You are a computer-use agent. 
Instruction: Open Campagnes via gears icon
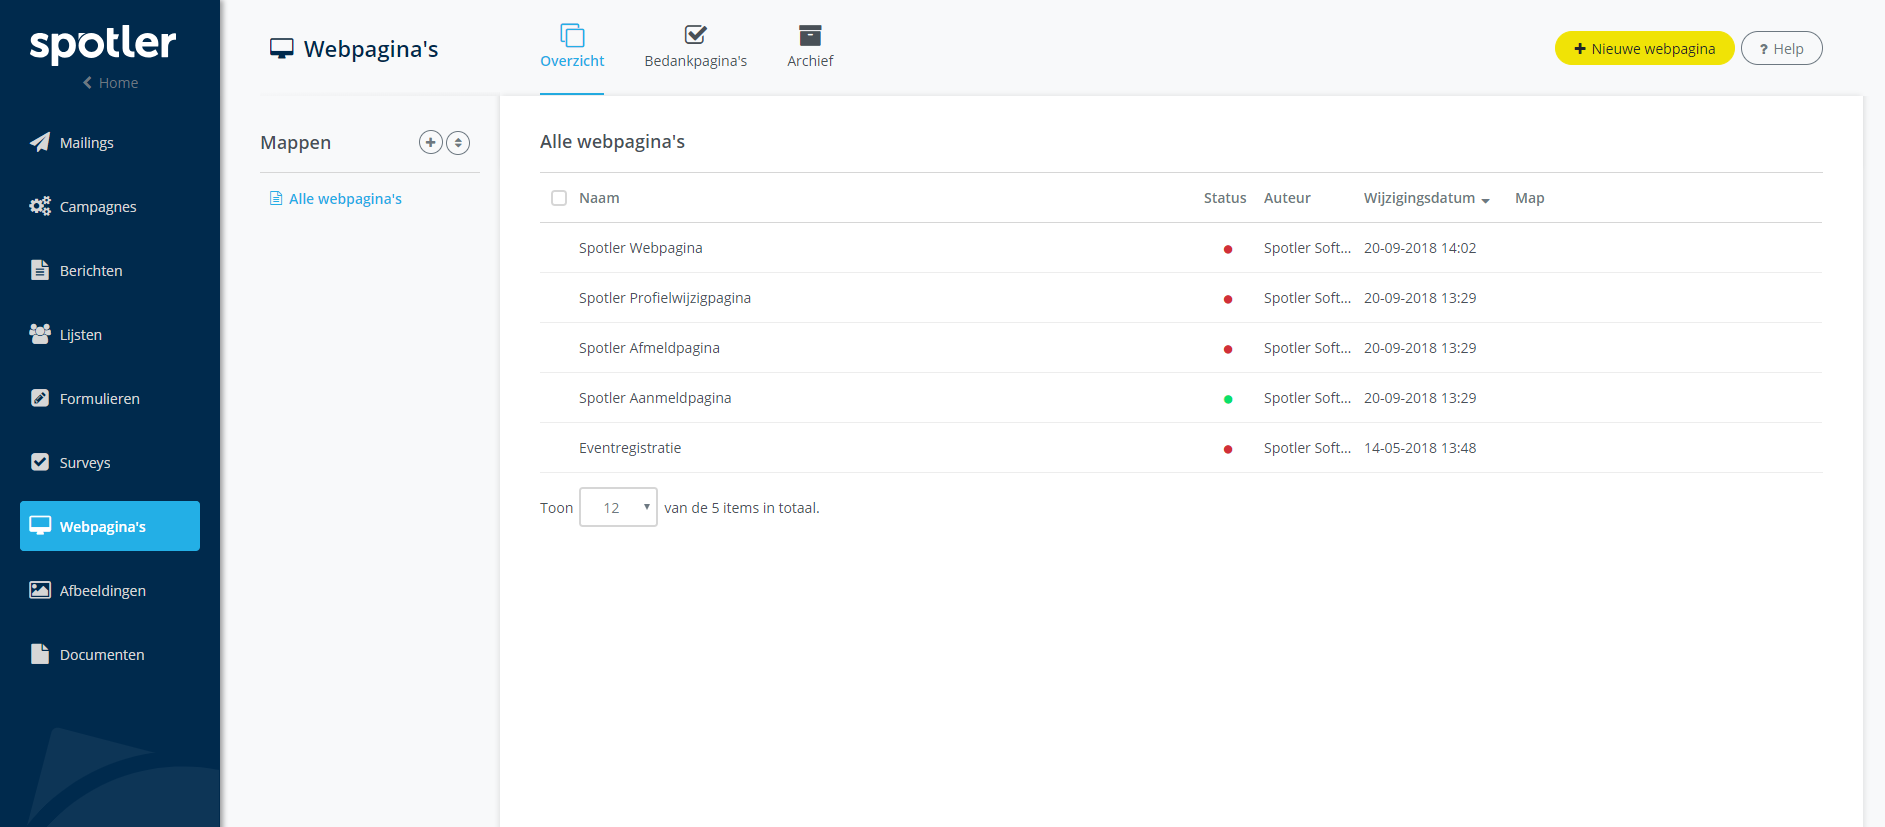(x=40, y=206)
